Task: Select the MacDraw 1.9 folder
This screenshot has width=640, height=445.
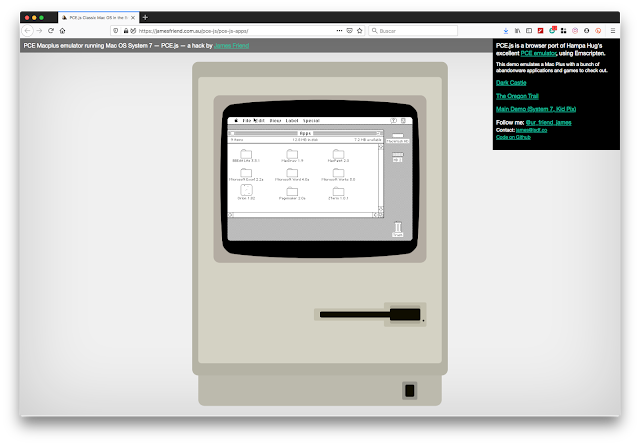Action: [292, 156]
